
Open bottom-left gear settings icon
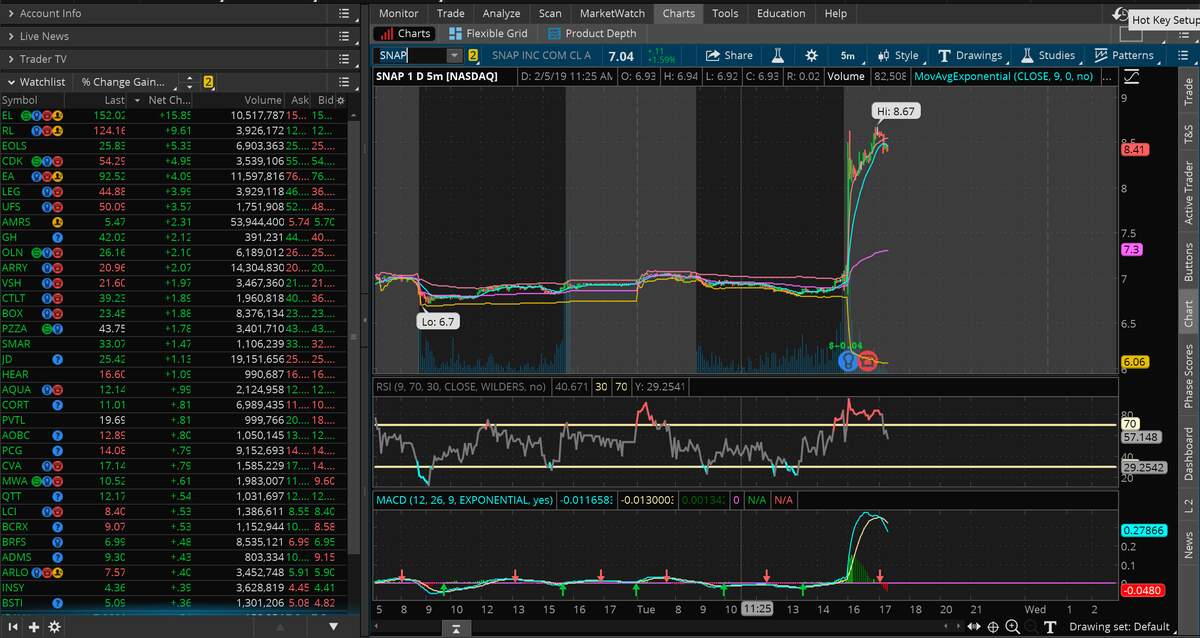click(x=54, y=626)
